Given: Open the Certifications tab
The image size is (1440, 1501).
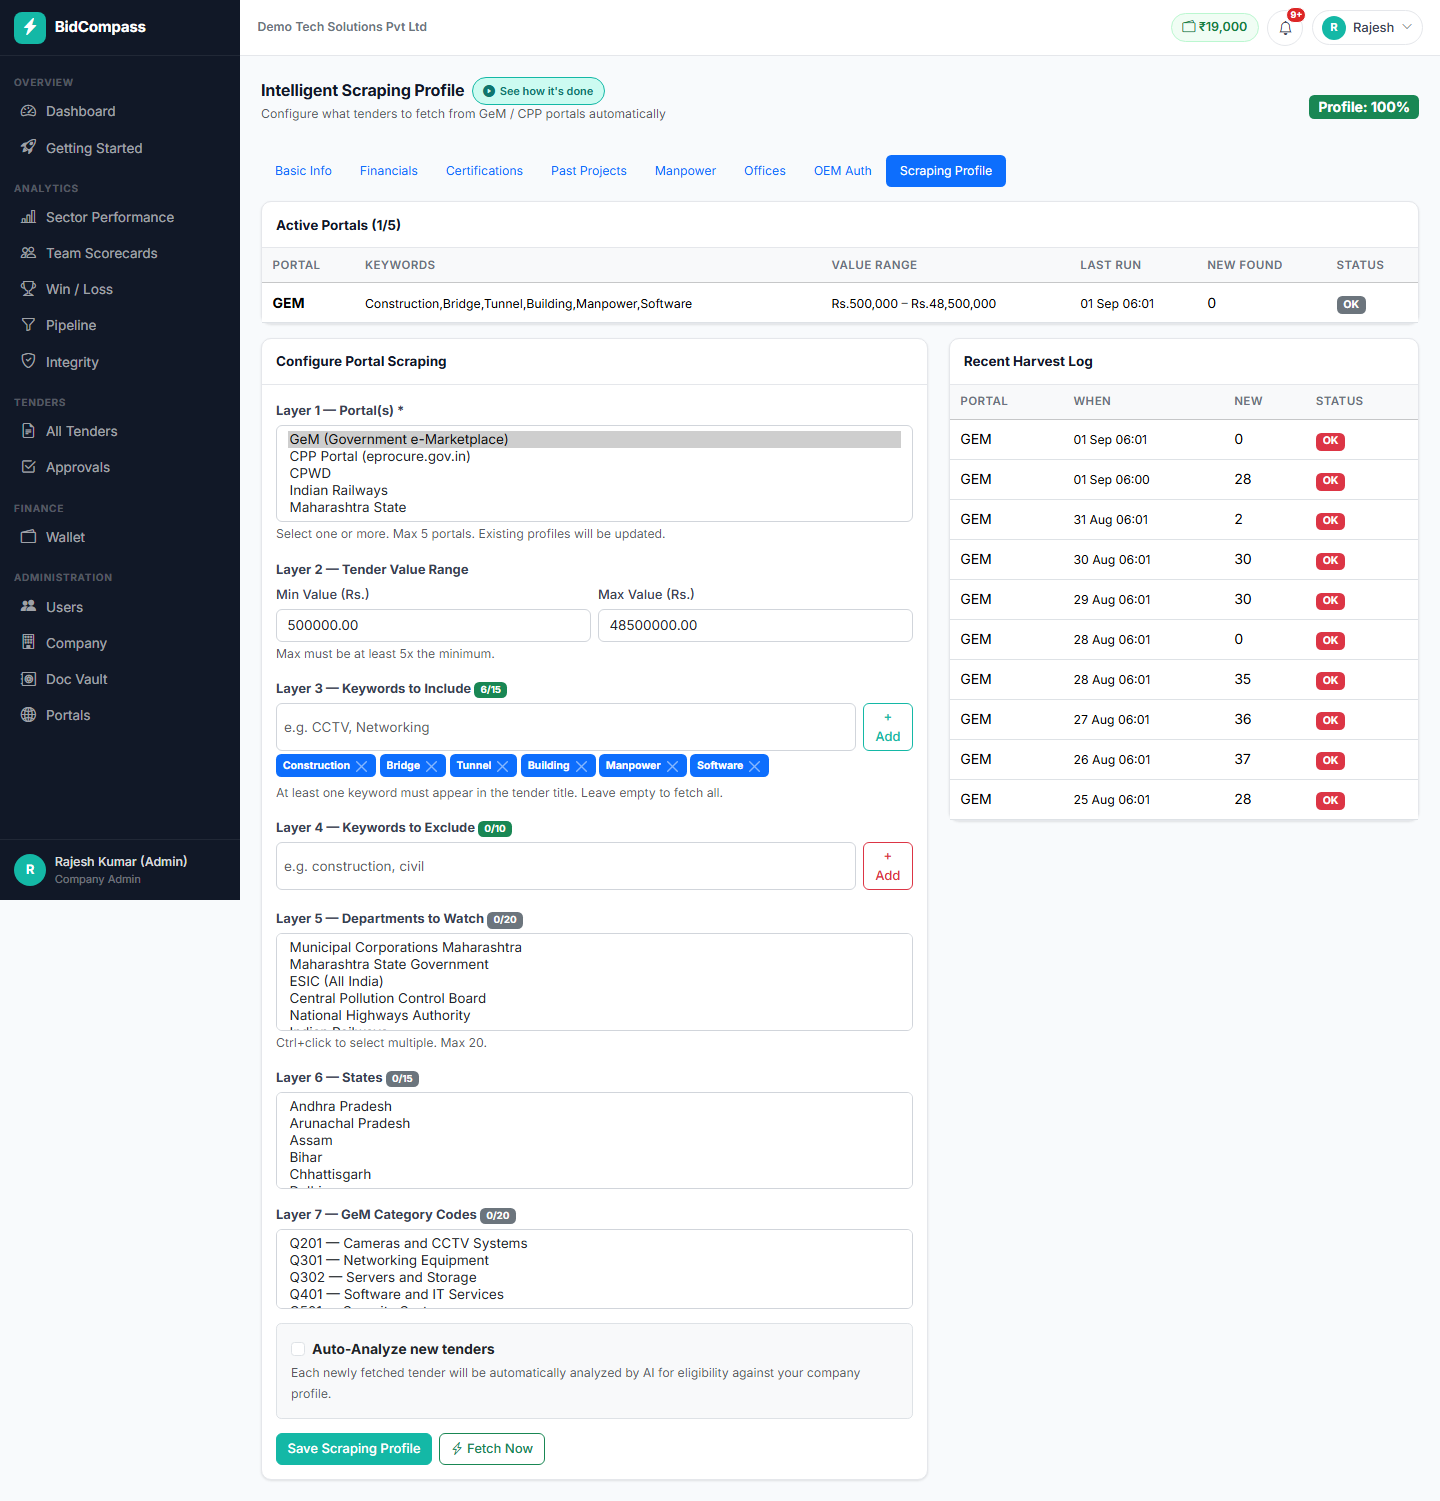Looking at the screenshot, I should coord(484,171).
